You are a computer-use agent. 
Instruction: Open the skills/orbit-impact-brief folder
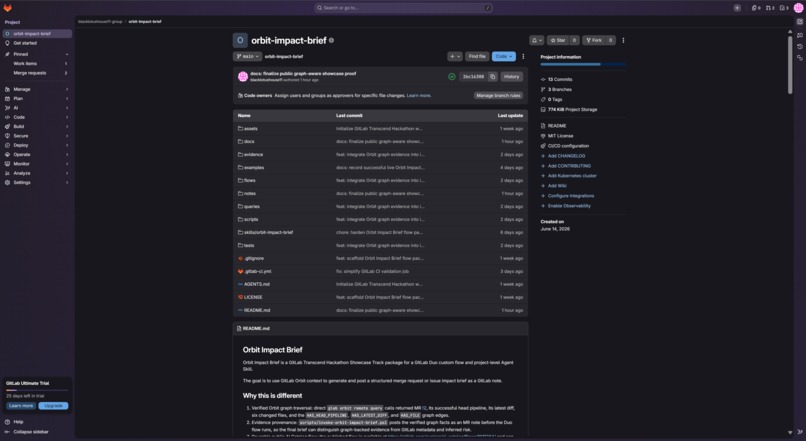(268, 232)
